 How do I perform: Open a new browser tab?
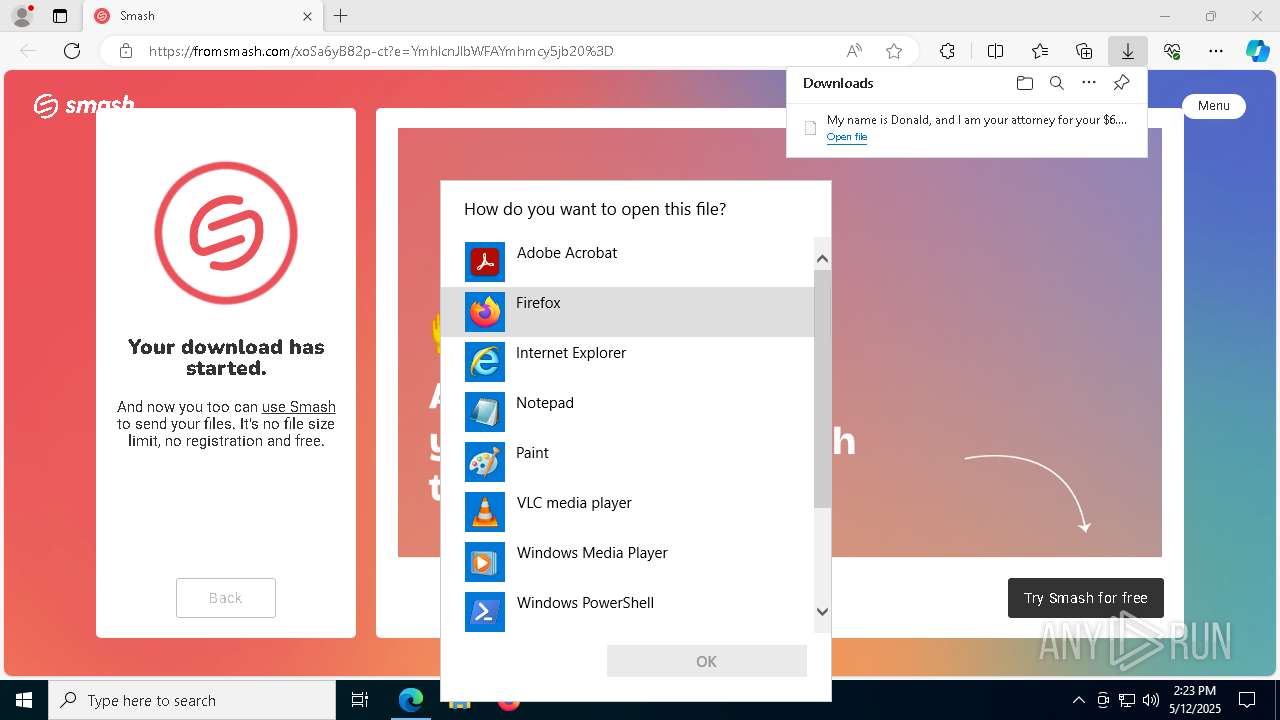pos(341,16)
